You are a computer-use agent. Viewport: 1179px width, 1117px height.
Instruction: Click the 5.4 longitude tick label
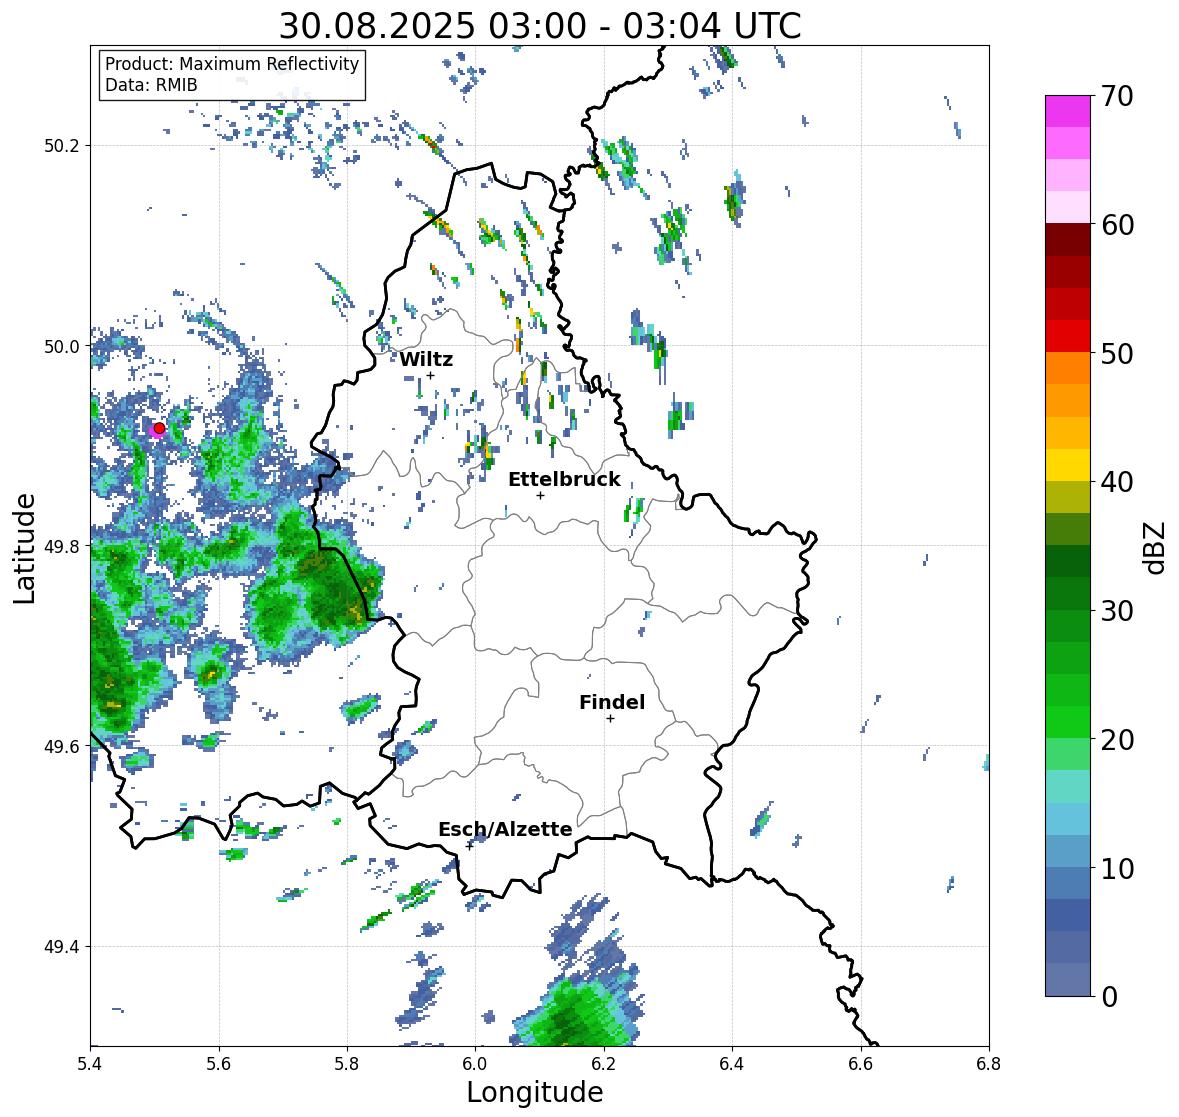point(90,1064)
